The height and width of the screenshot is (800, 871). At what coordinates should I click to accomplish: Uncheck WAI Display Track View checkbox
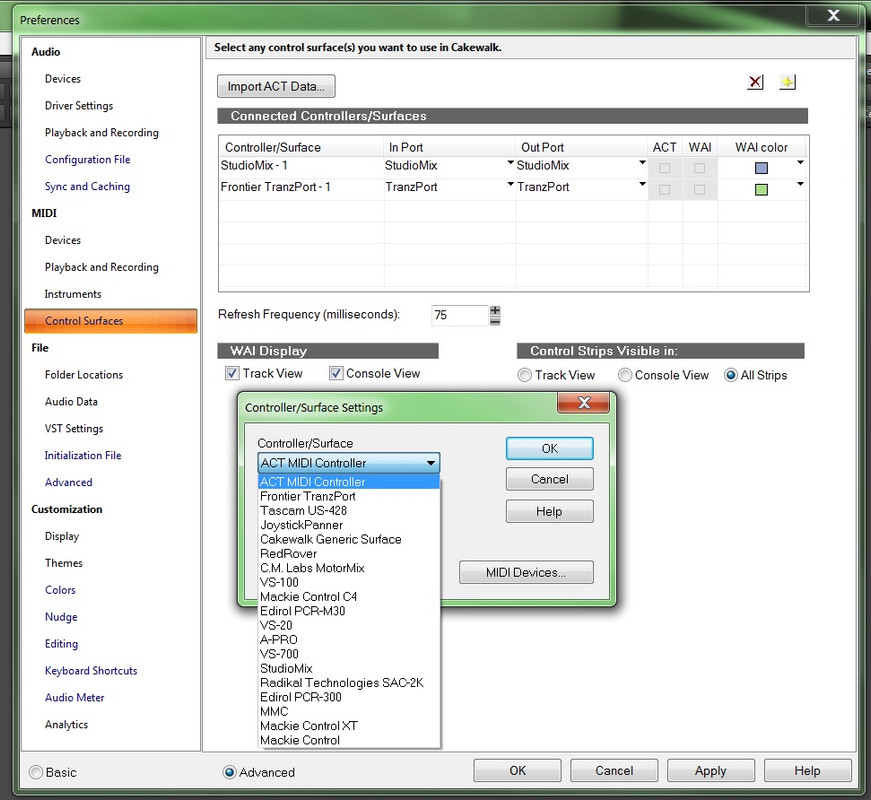(232, 373)
